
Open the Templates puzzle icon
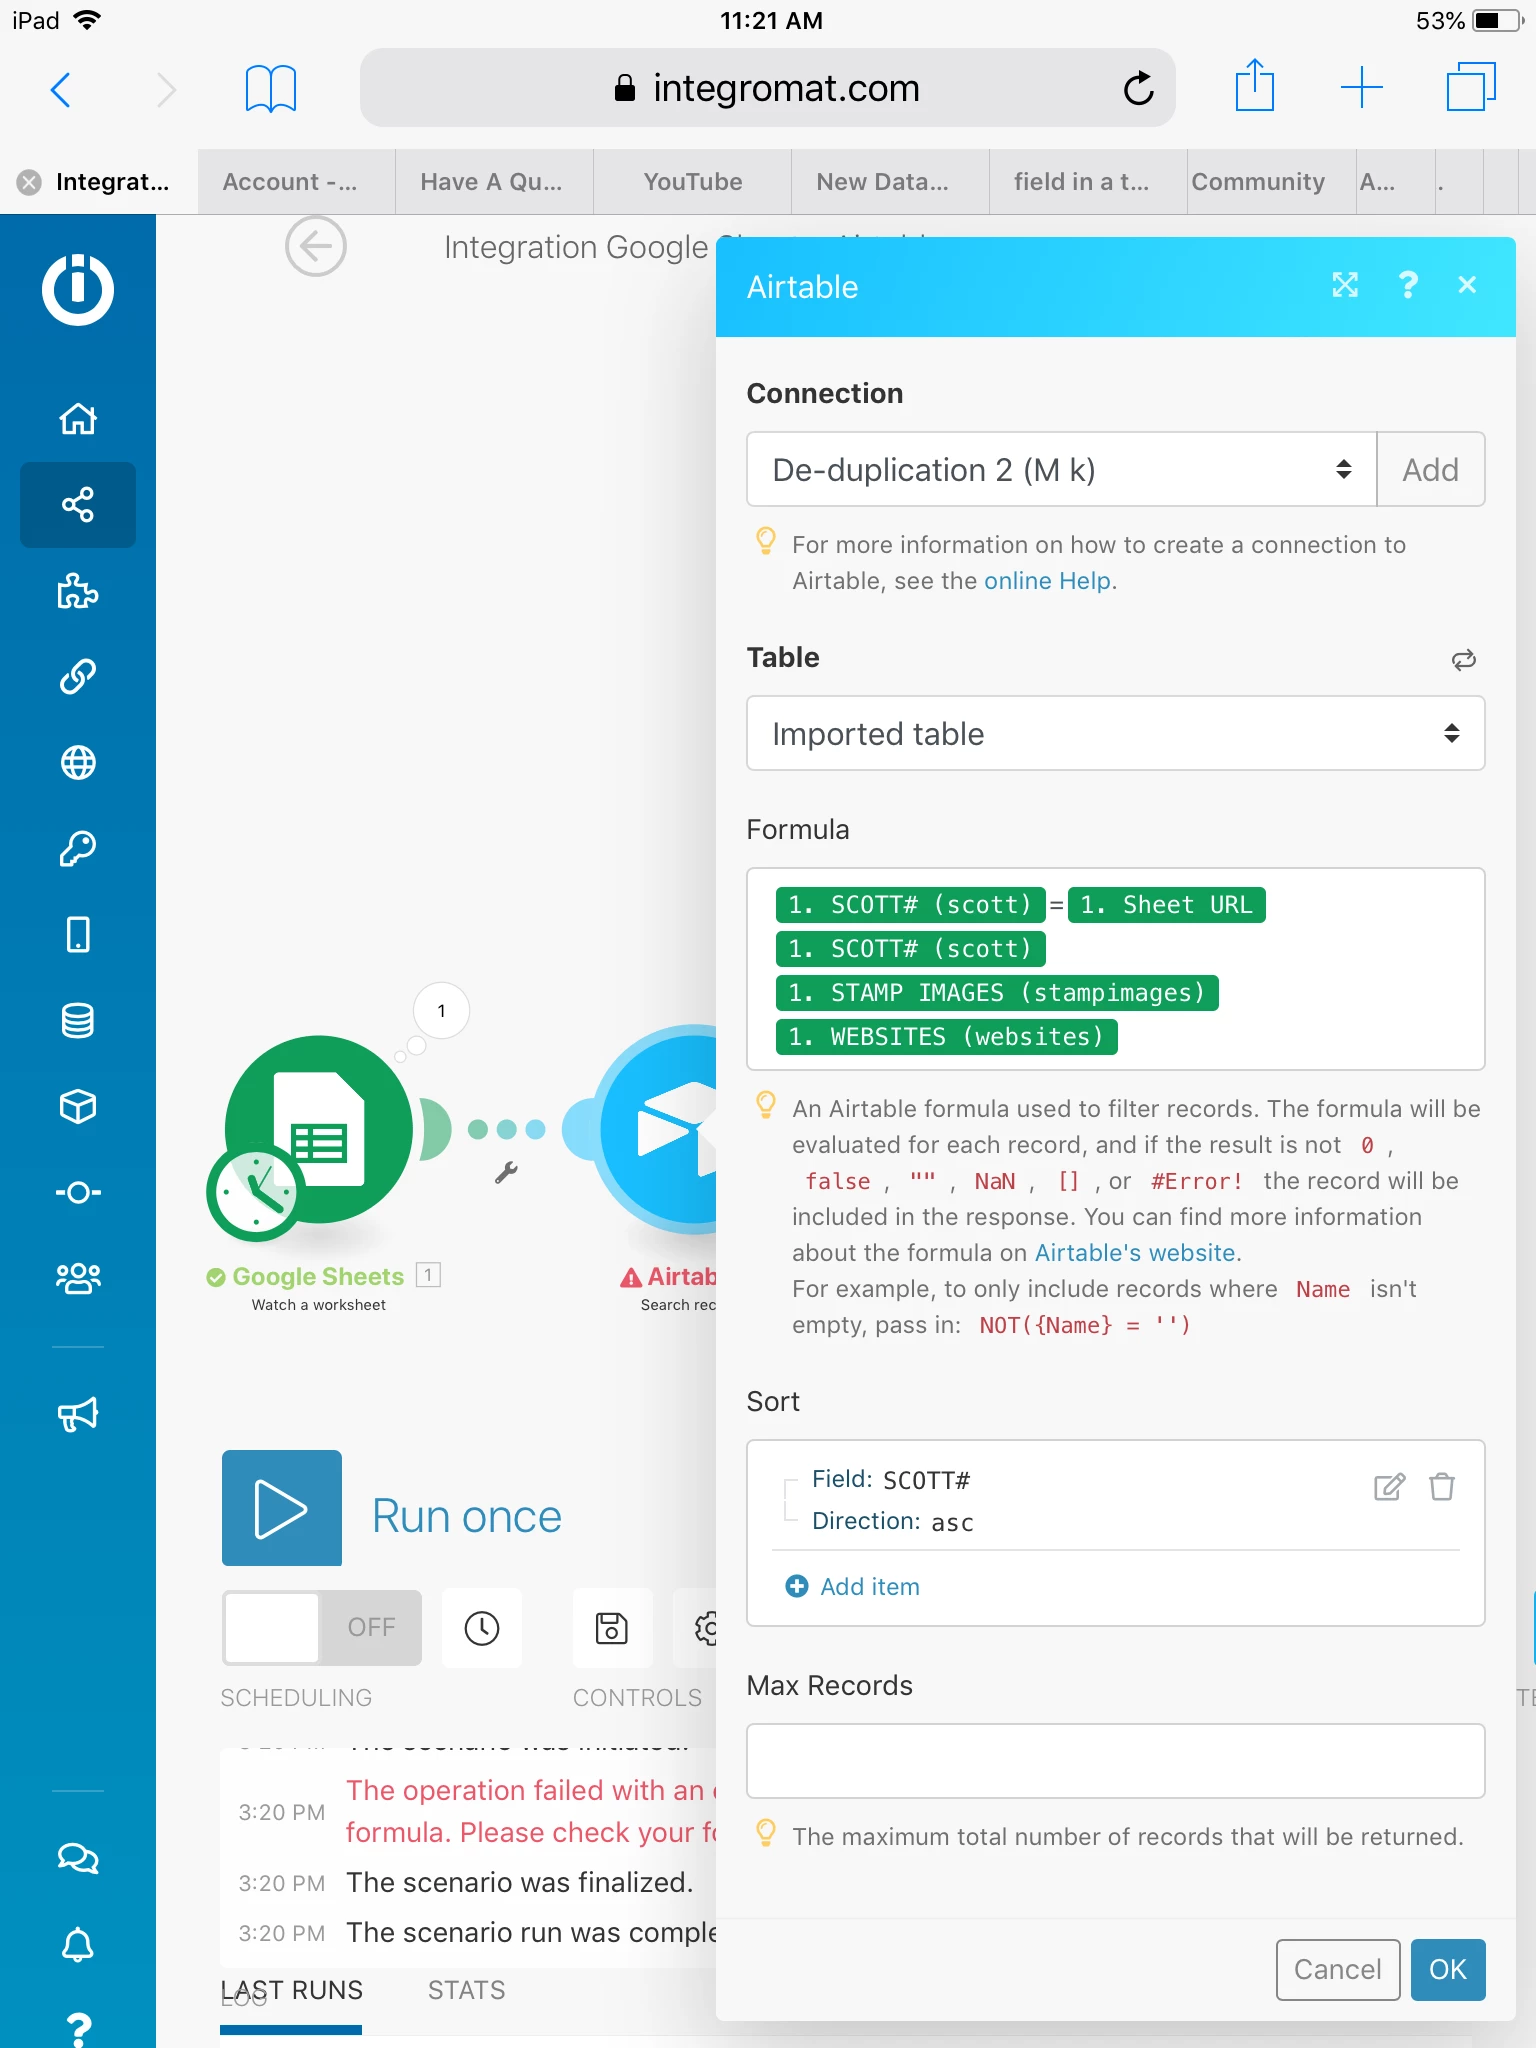(78, 591)
